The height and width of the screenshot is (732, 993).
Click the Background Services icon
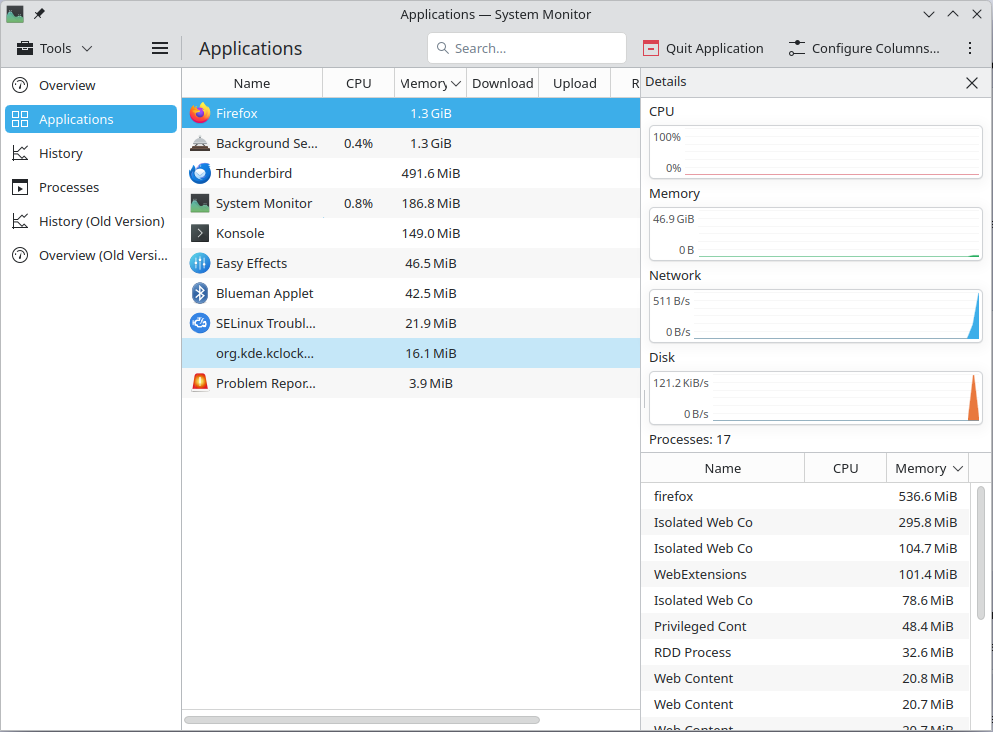point(199,143)
